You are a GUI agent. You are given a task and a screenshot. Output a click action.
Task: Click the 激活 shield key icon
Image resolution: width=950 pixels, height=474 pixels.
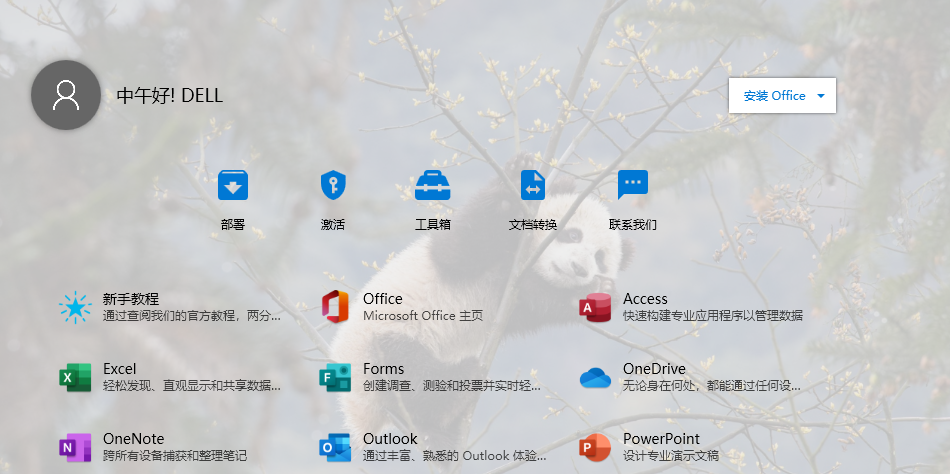tap(333, 185)
